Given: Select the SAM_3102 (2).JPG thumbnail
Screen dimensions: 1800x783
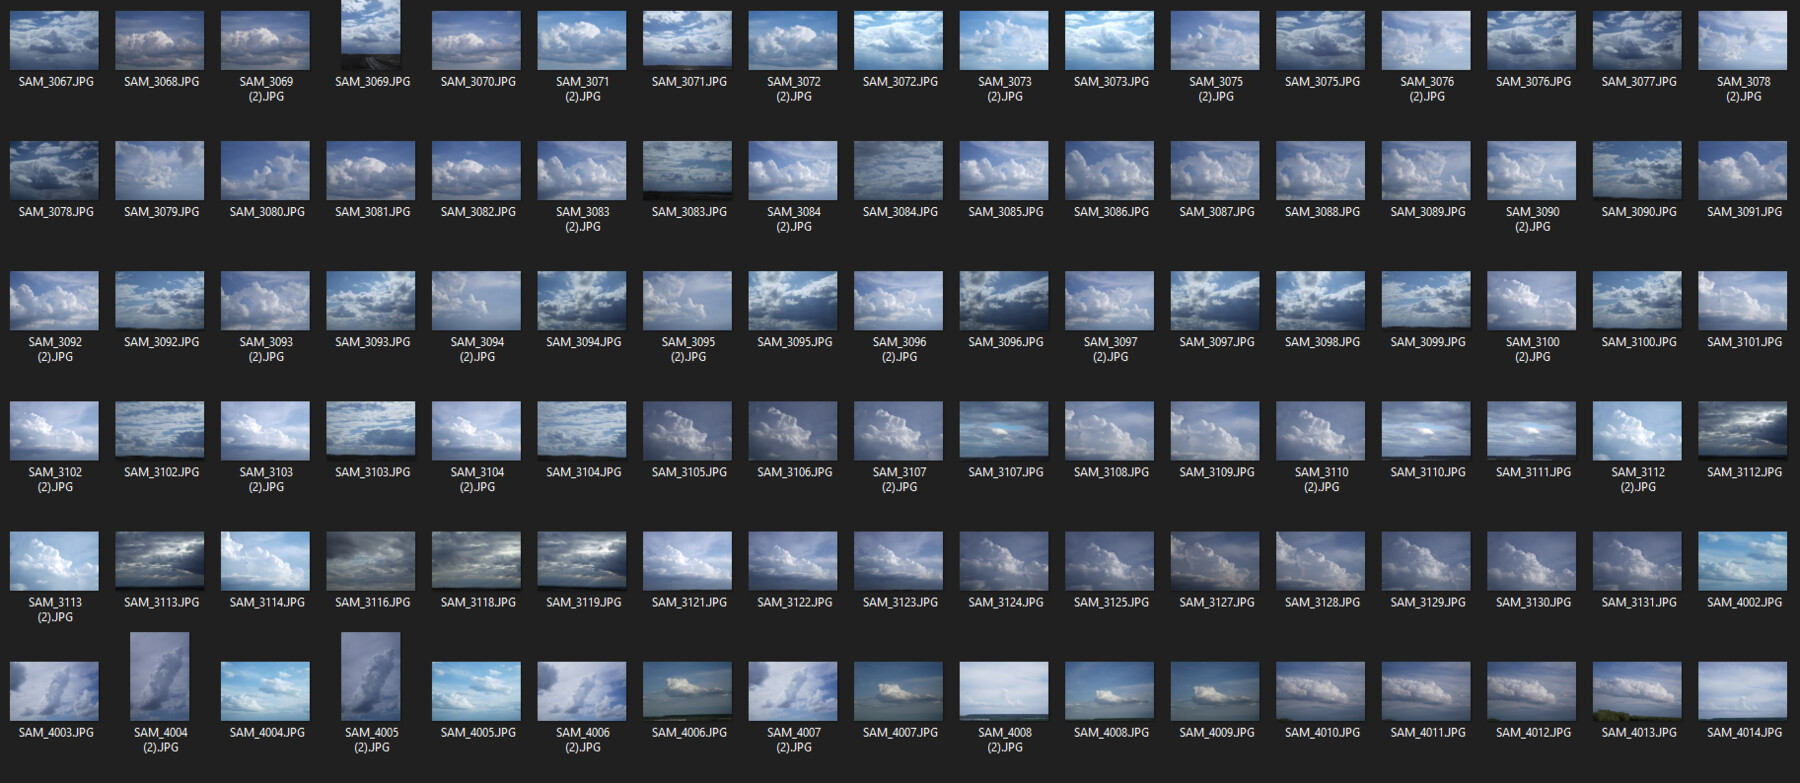Looking at the screenshot, I should coord(55,430).
